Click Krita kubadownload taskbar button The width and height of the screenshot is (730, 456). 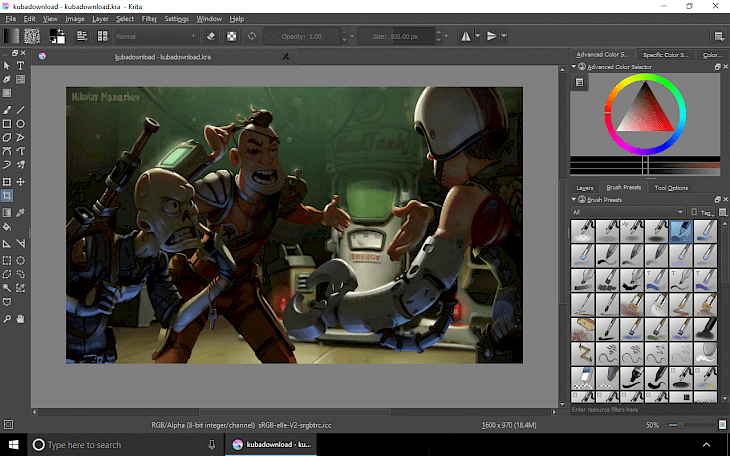click(272, 445)
